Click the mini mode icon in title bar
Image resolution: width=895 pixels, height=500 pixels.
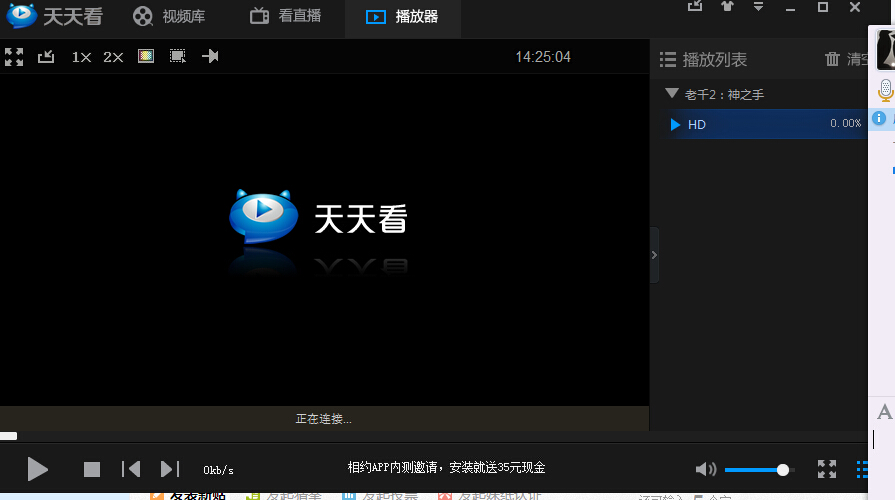pos(695,6)
